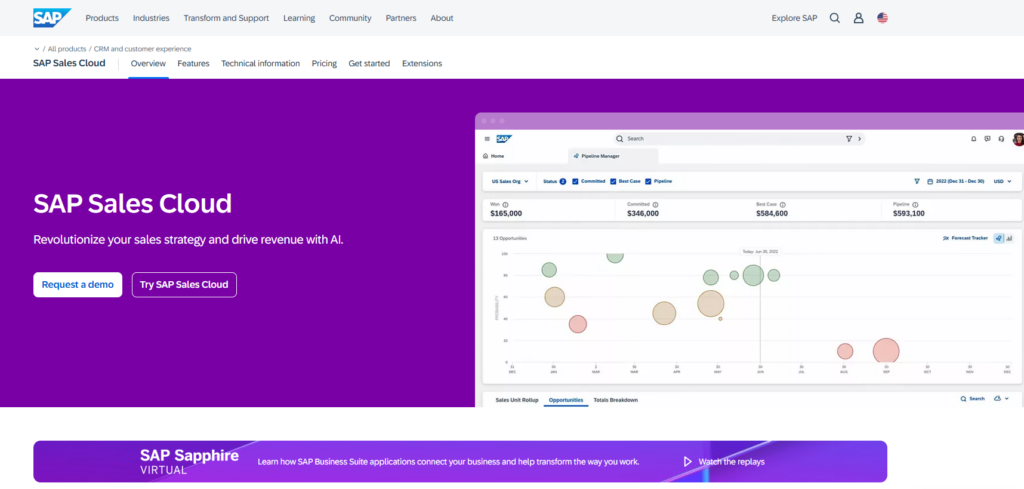1024x489 pixels.
Task: Switch to the Technical information tab
Action: pos(261,63)
